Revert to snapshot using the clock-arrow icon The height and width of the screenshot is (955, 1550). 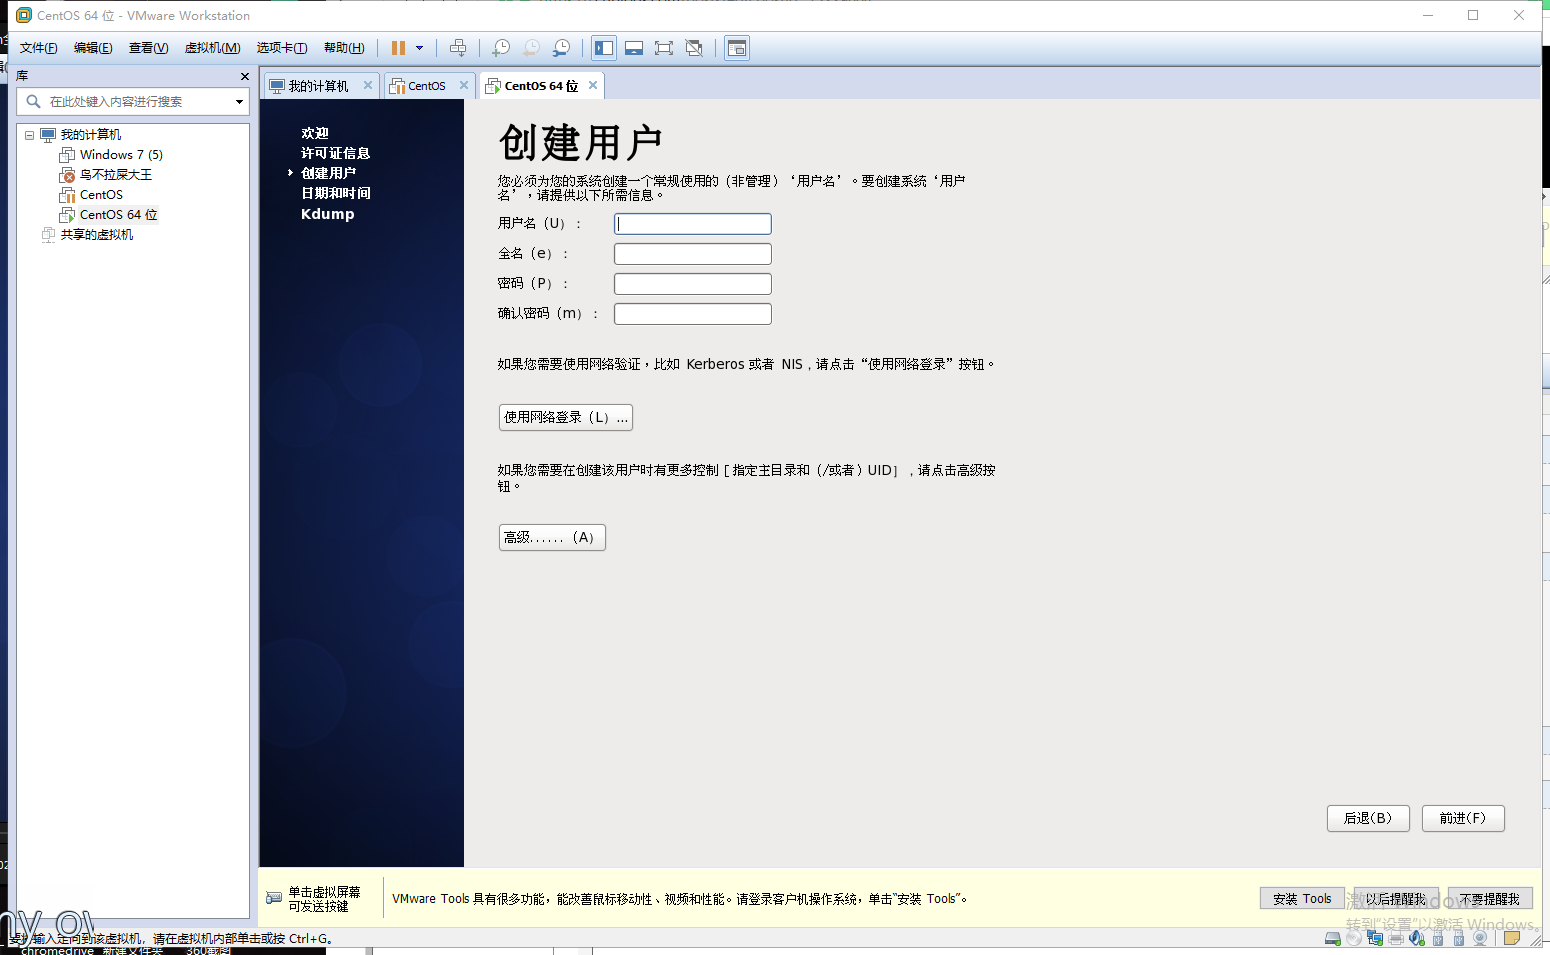tap(531, 48)
